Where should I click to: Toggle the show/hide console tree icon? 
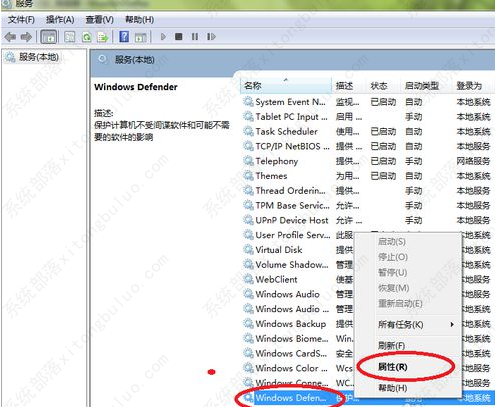pyautogui.click(x=49, y=37)
